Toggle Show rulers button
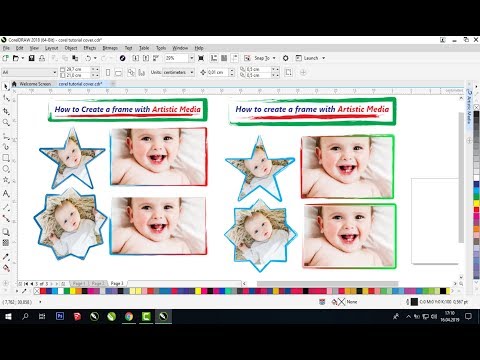480x360 pixels. pos(214,58)
